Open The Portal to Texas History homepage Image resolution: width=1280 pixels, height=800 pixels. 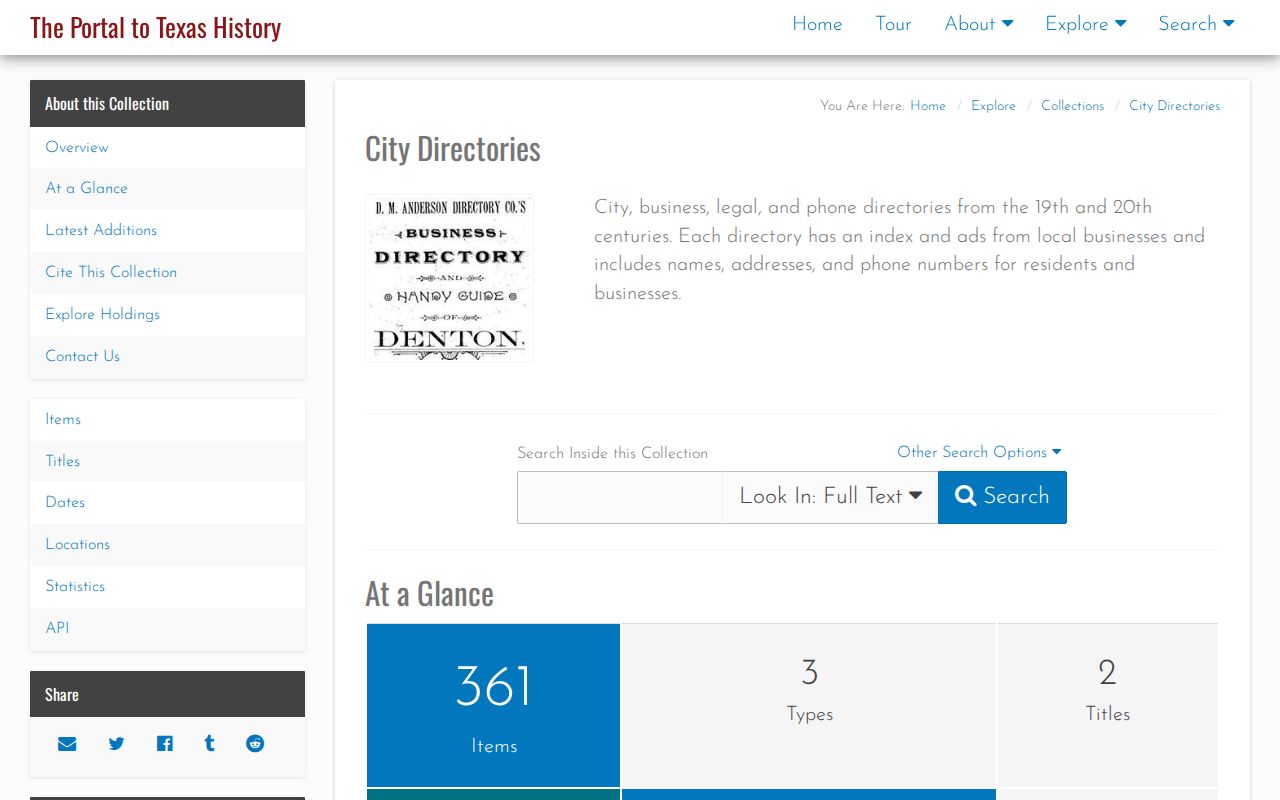click(x=155, y=27)
